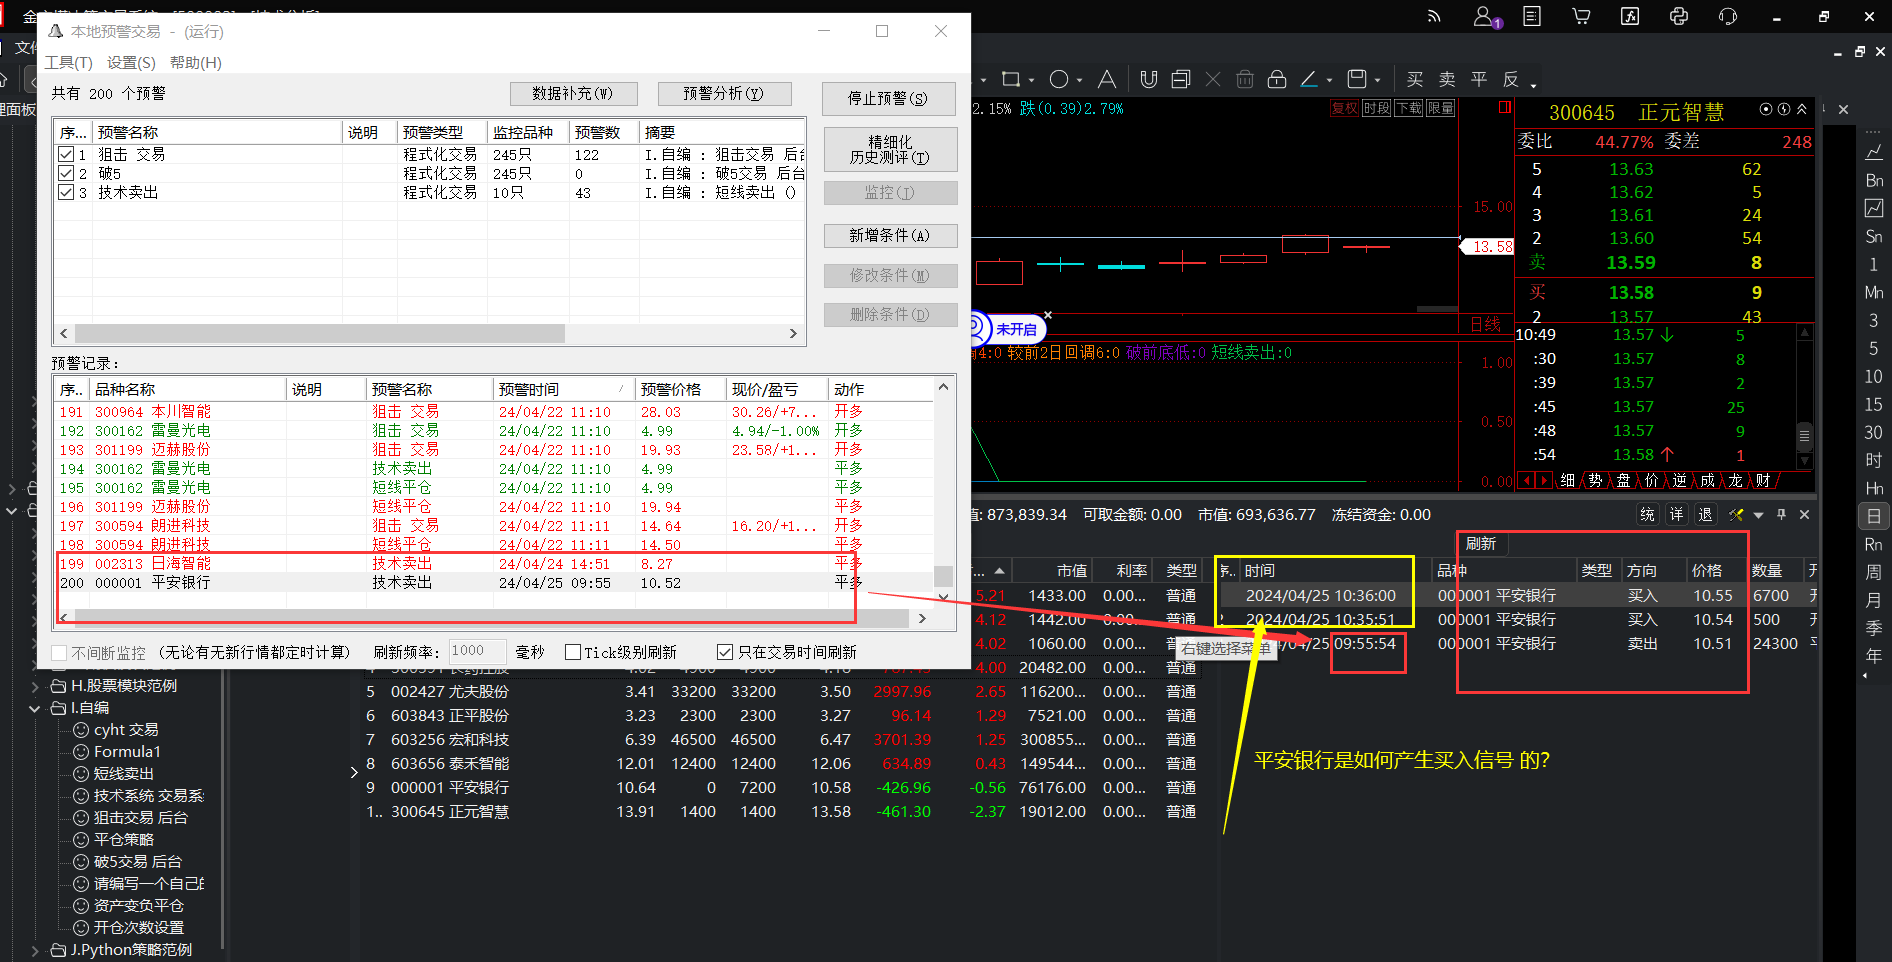Uncheck the 狙击 交易 alert checkbox

(66, 154)
